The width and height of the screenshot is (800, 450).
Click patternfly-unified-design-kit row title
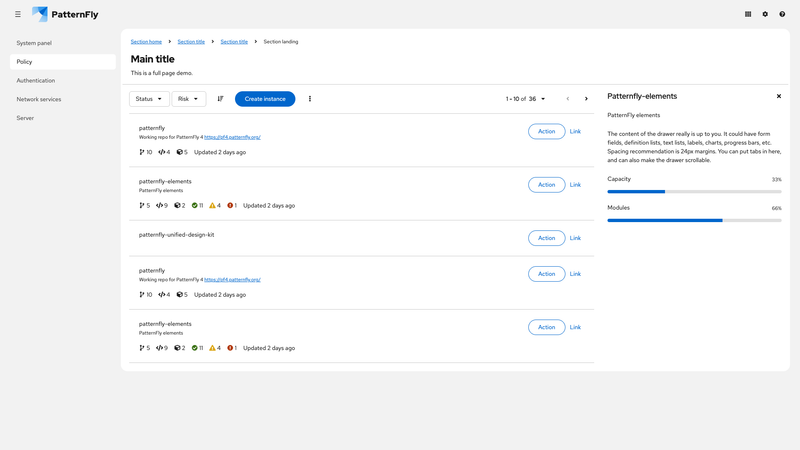(177, 235)
